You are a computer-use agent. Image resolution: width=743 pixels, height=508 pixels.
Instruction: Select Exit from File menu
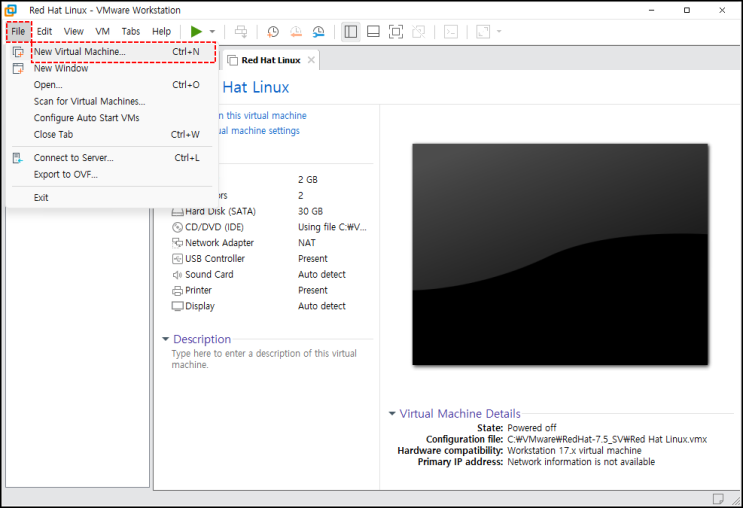tap(111, 198)
